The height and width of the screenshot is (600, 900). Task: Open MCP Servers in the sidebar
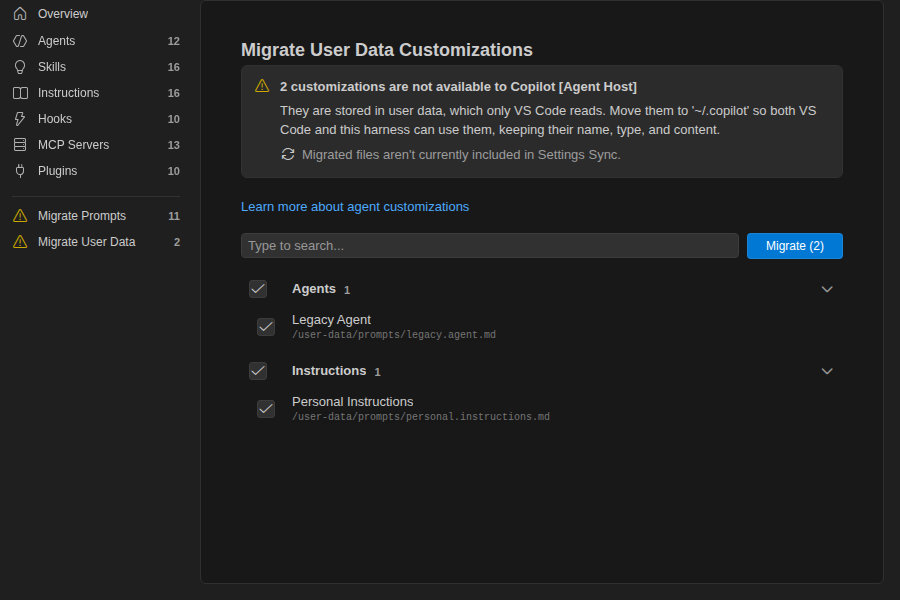click(x=96, y=145)
